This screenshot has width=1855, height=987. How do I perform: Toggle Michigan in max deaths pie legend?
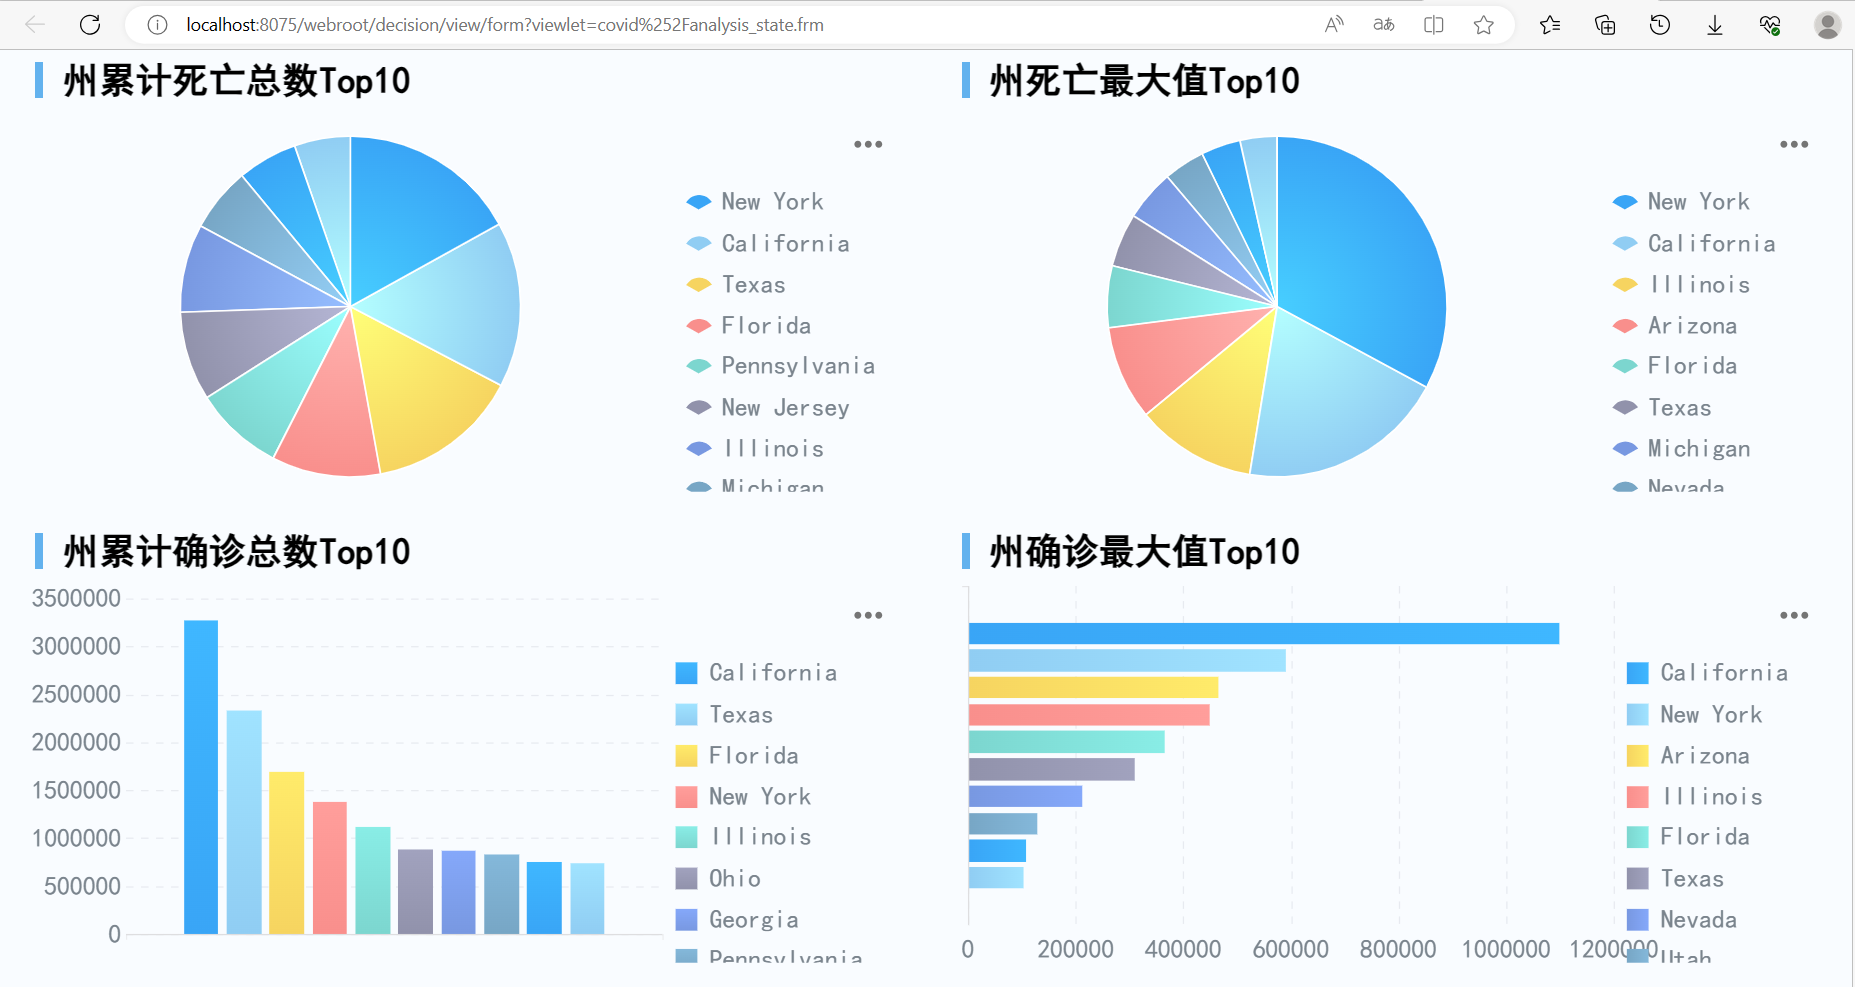(1681, 449)
